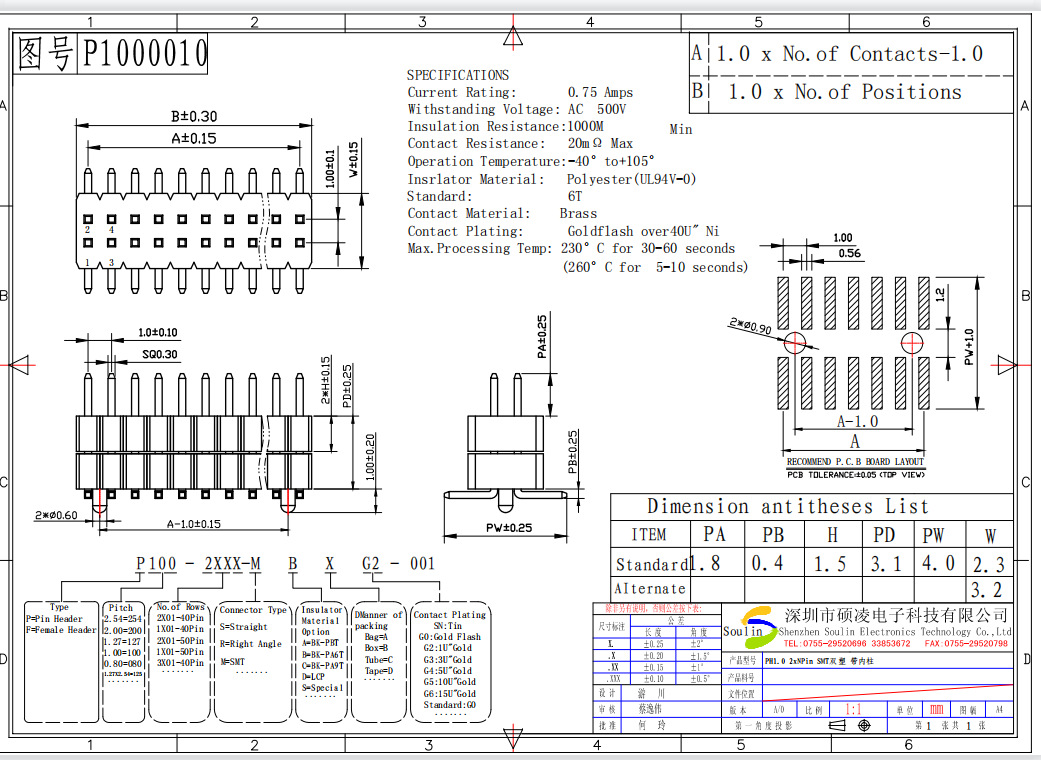Click the left edge centering arrow marker
Screen dimensions: 1041x760
point(20,365)
